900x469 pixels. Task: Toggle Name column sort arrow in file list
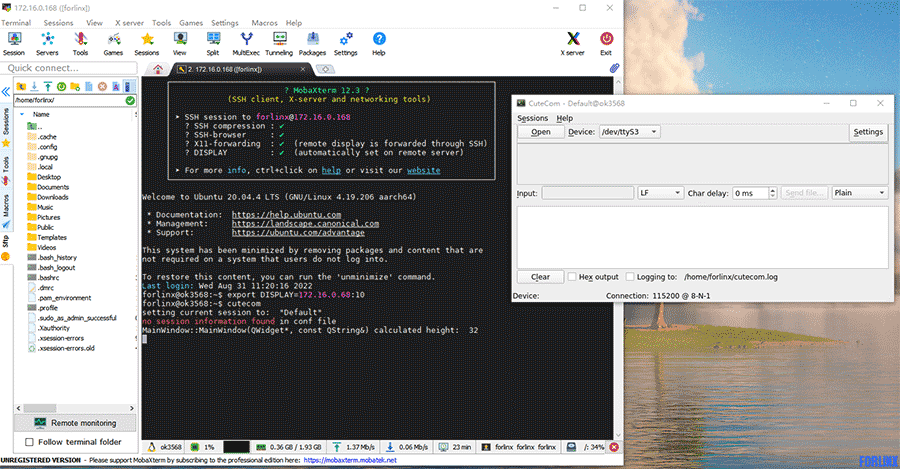coord(22,114)
